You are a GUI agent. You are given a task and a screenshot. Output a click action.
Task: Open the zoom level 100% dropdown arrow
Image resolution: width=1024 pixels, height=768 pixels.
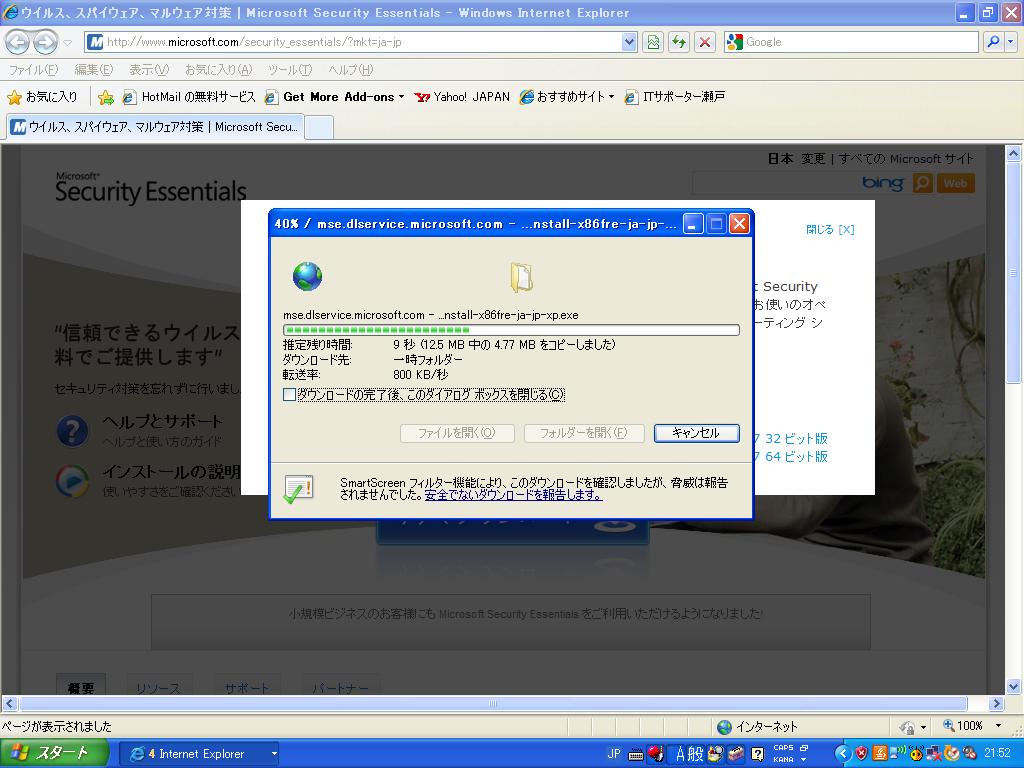pyautogui.click(x=999, y=726)
